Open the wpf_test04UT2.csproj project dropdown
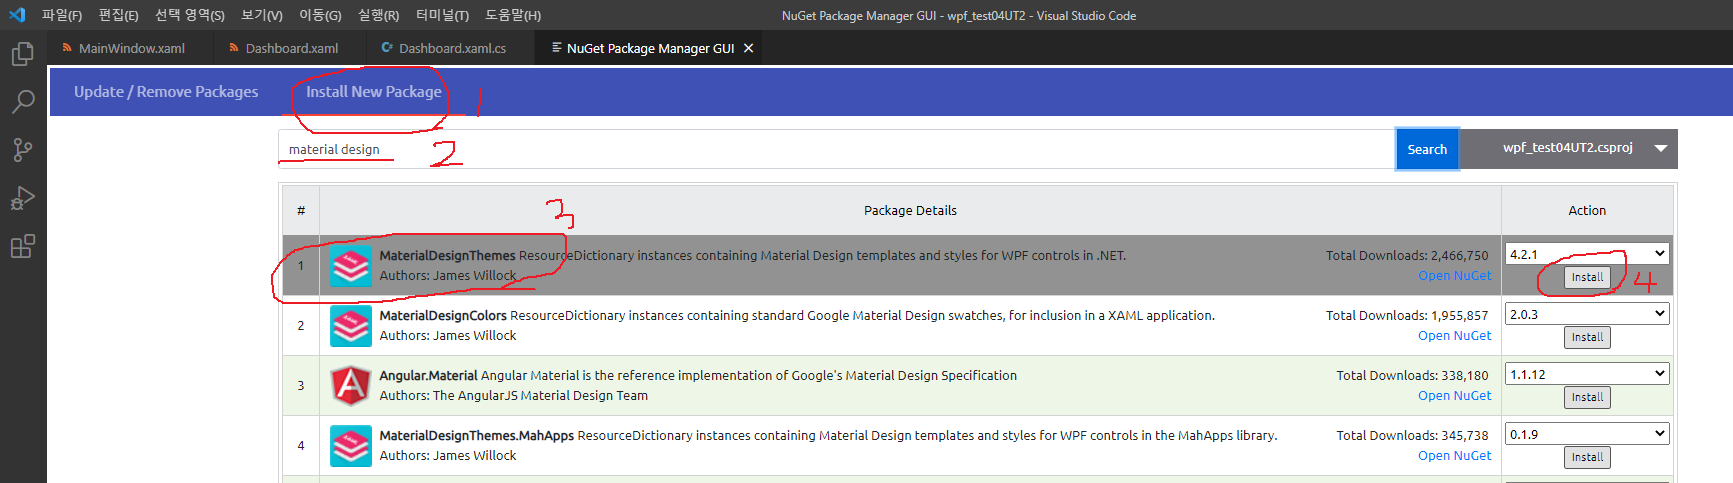This screenshot has height=483, width=1733. [x=1568, y=148]
